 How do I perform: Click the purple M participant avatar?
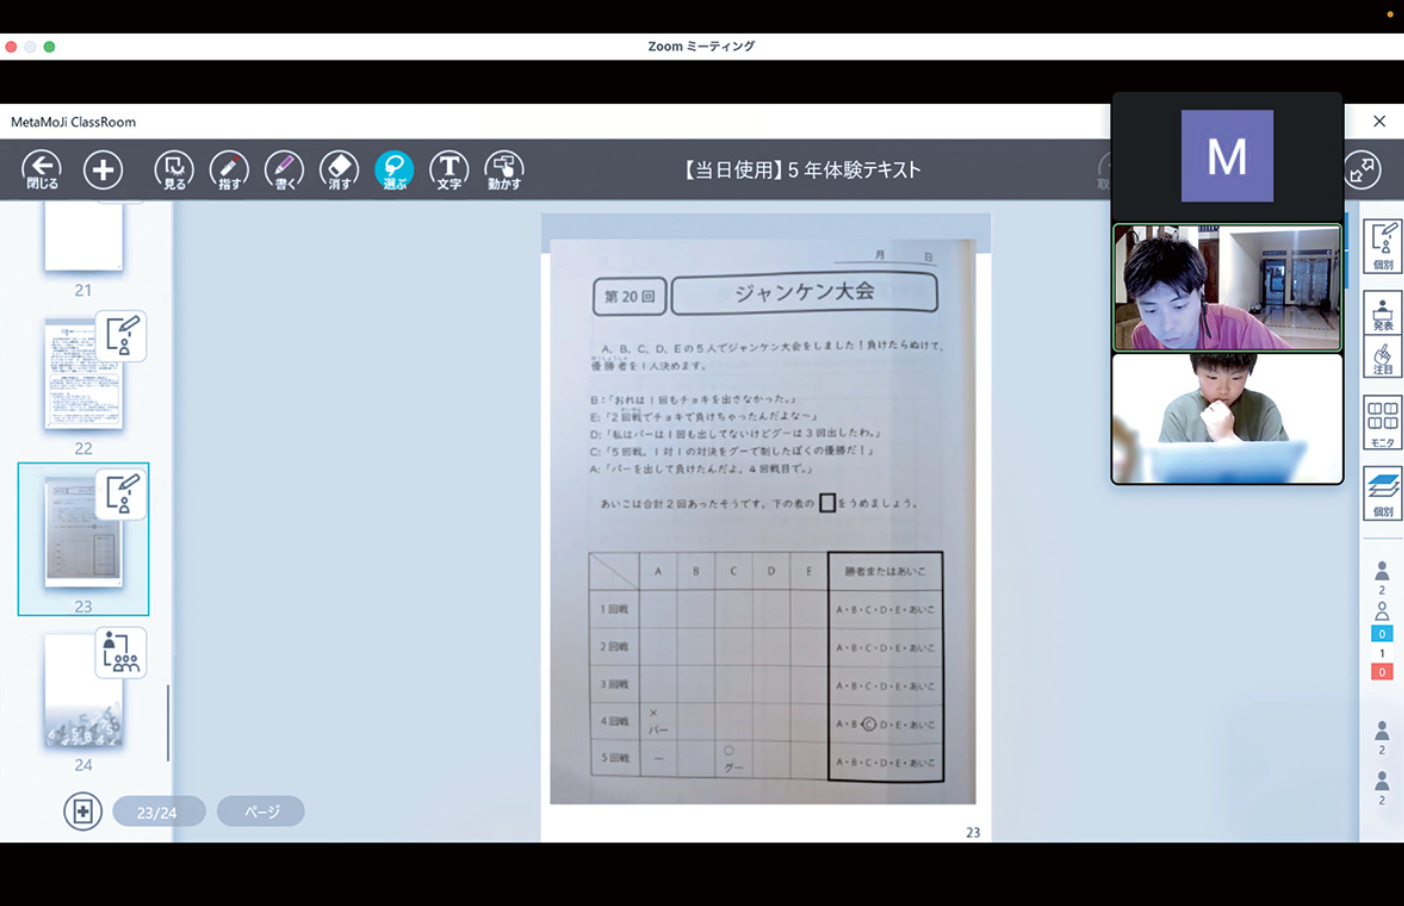[x=1227, y=156]
